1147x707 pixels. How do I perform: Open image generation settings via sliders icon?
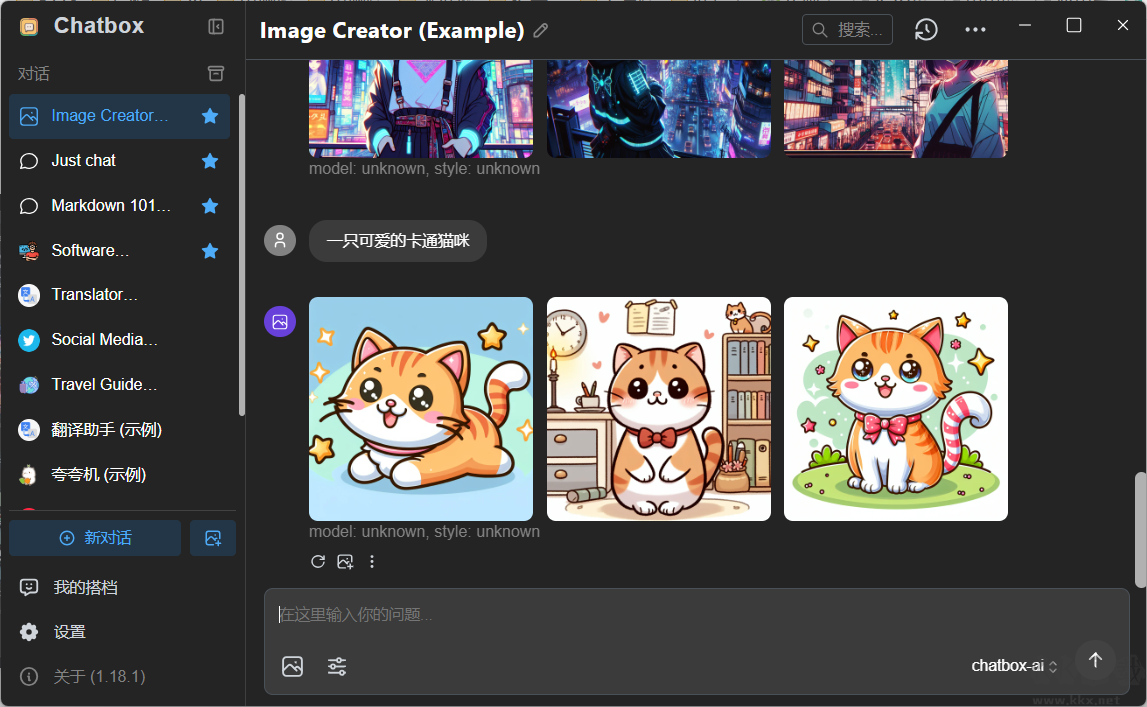pyautogui.click(x=337, y=666)
